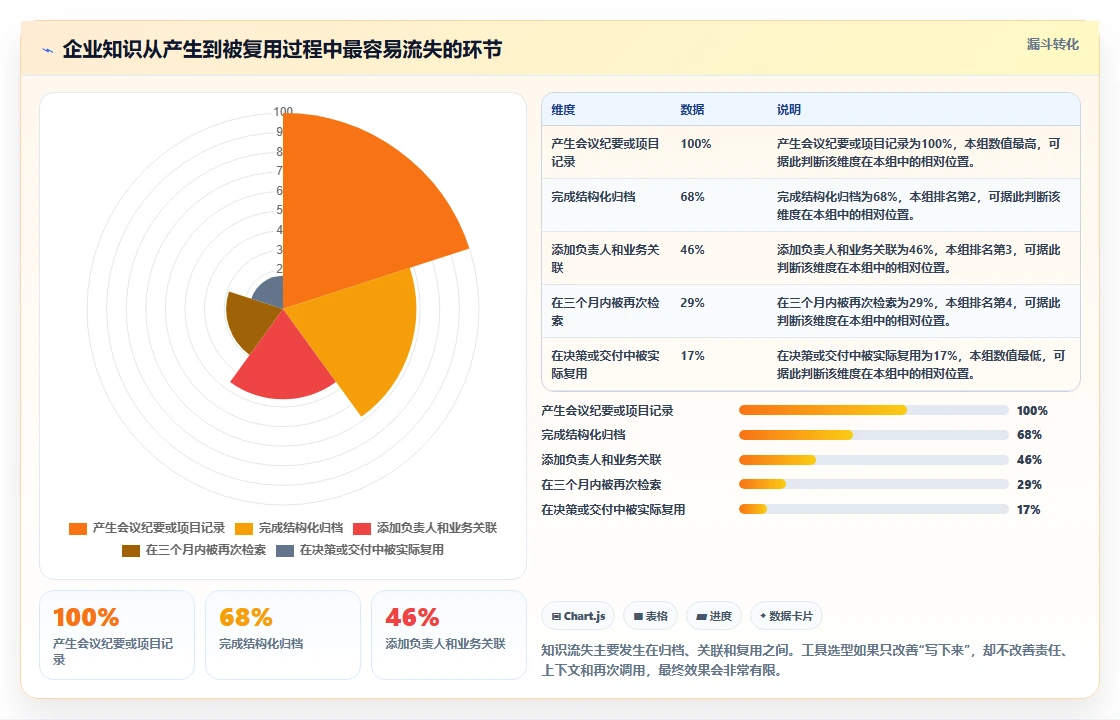Click the title 企业知识从产生到被复用过程中最容易流失的环节
This screenshot has width=1120, height=720.
click(282, 49)
